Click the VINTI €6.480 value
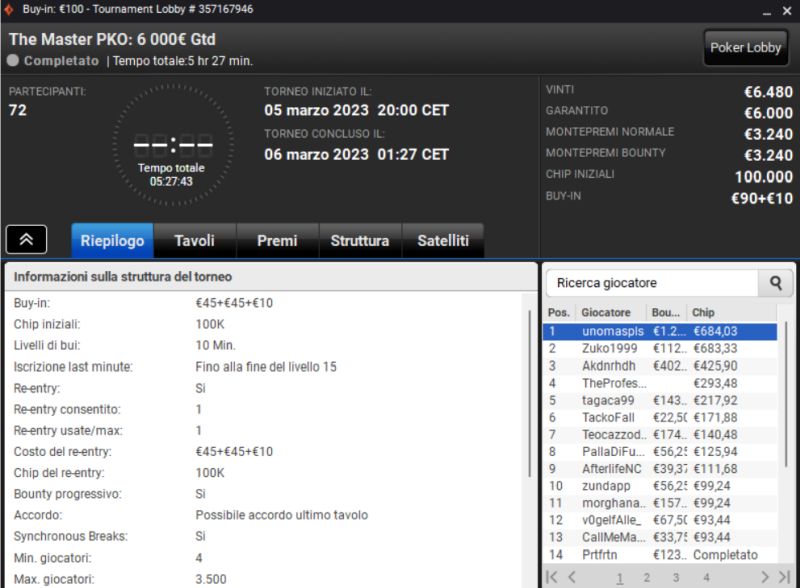This screenshot has width=800, height=588. click(768, 92)
